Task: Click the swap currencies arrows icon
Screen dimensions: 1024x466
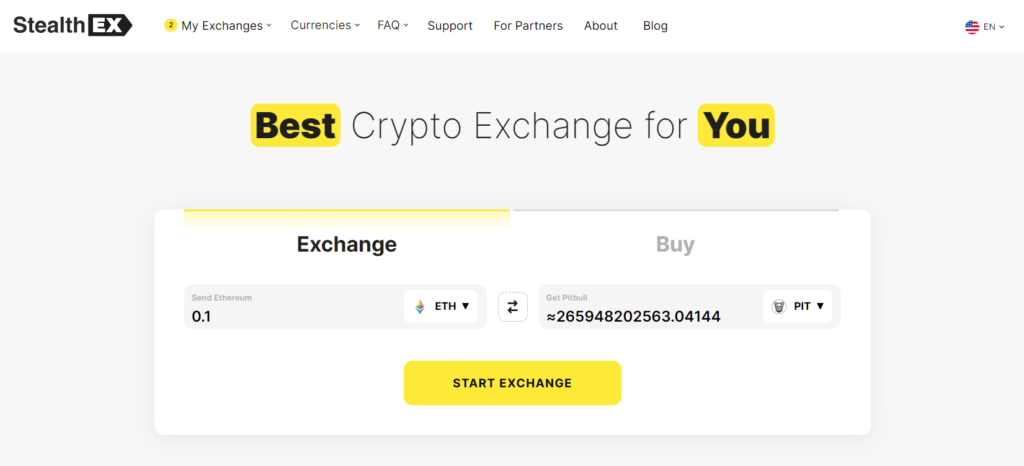Action: (x=513, y=307)
